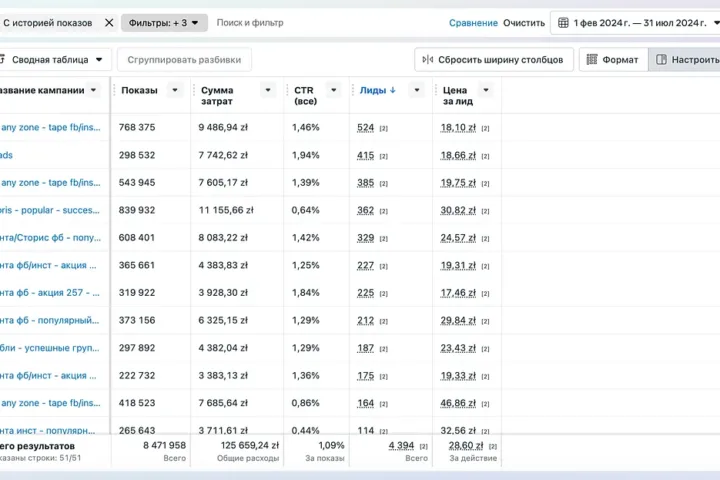
Task: Open the 'Фильтры: + 3' dropdown
Action: click(164, 23)
